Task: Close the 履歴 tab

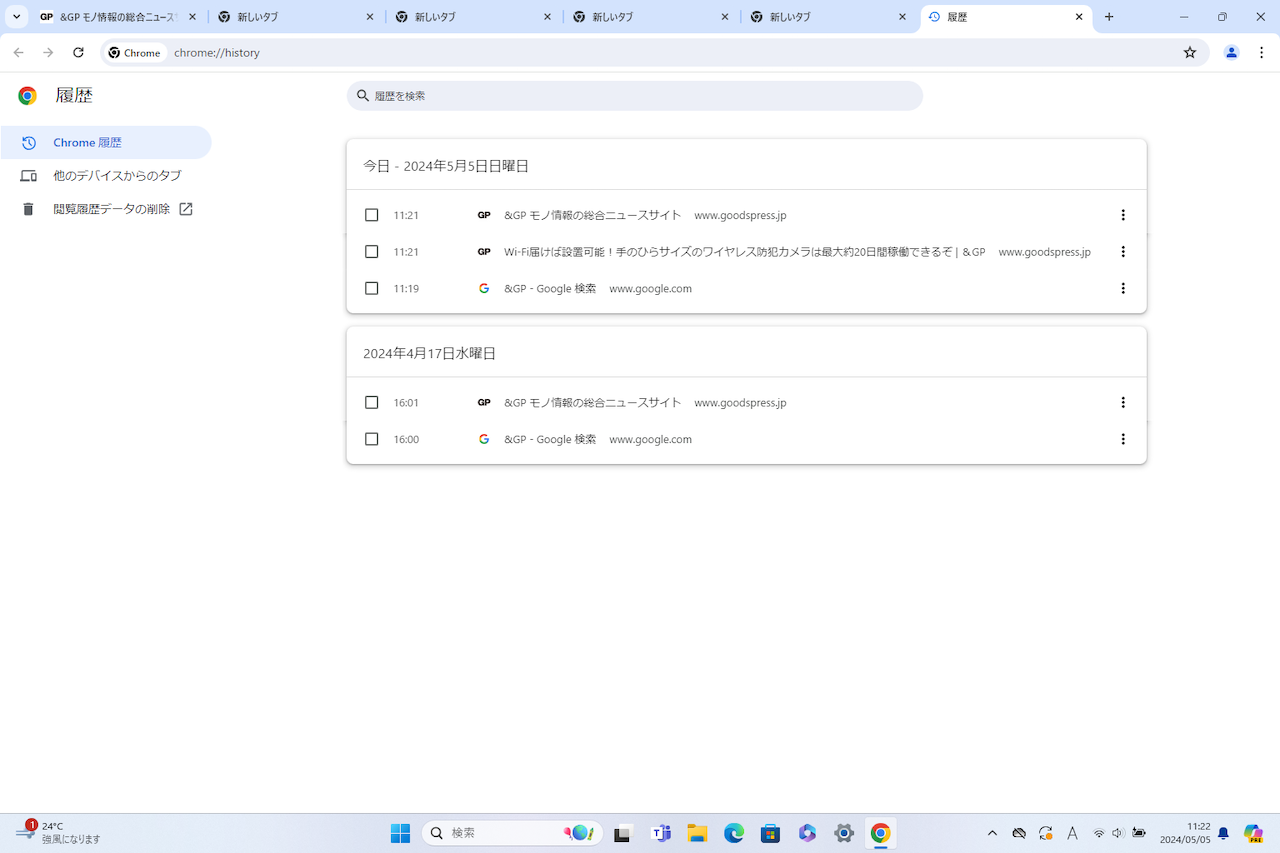Action: (x=1079, y=17)
